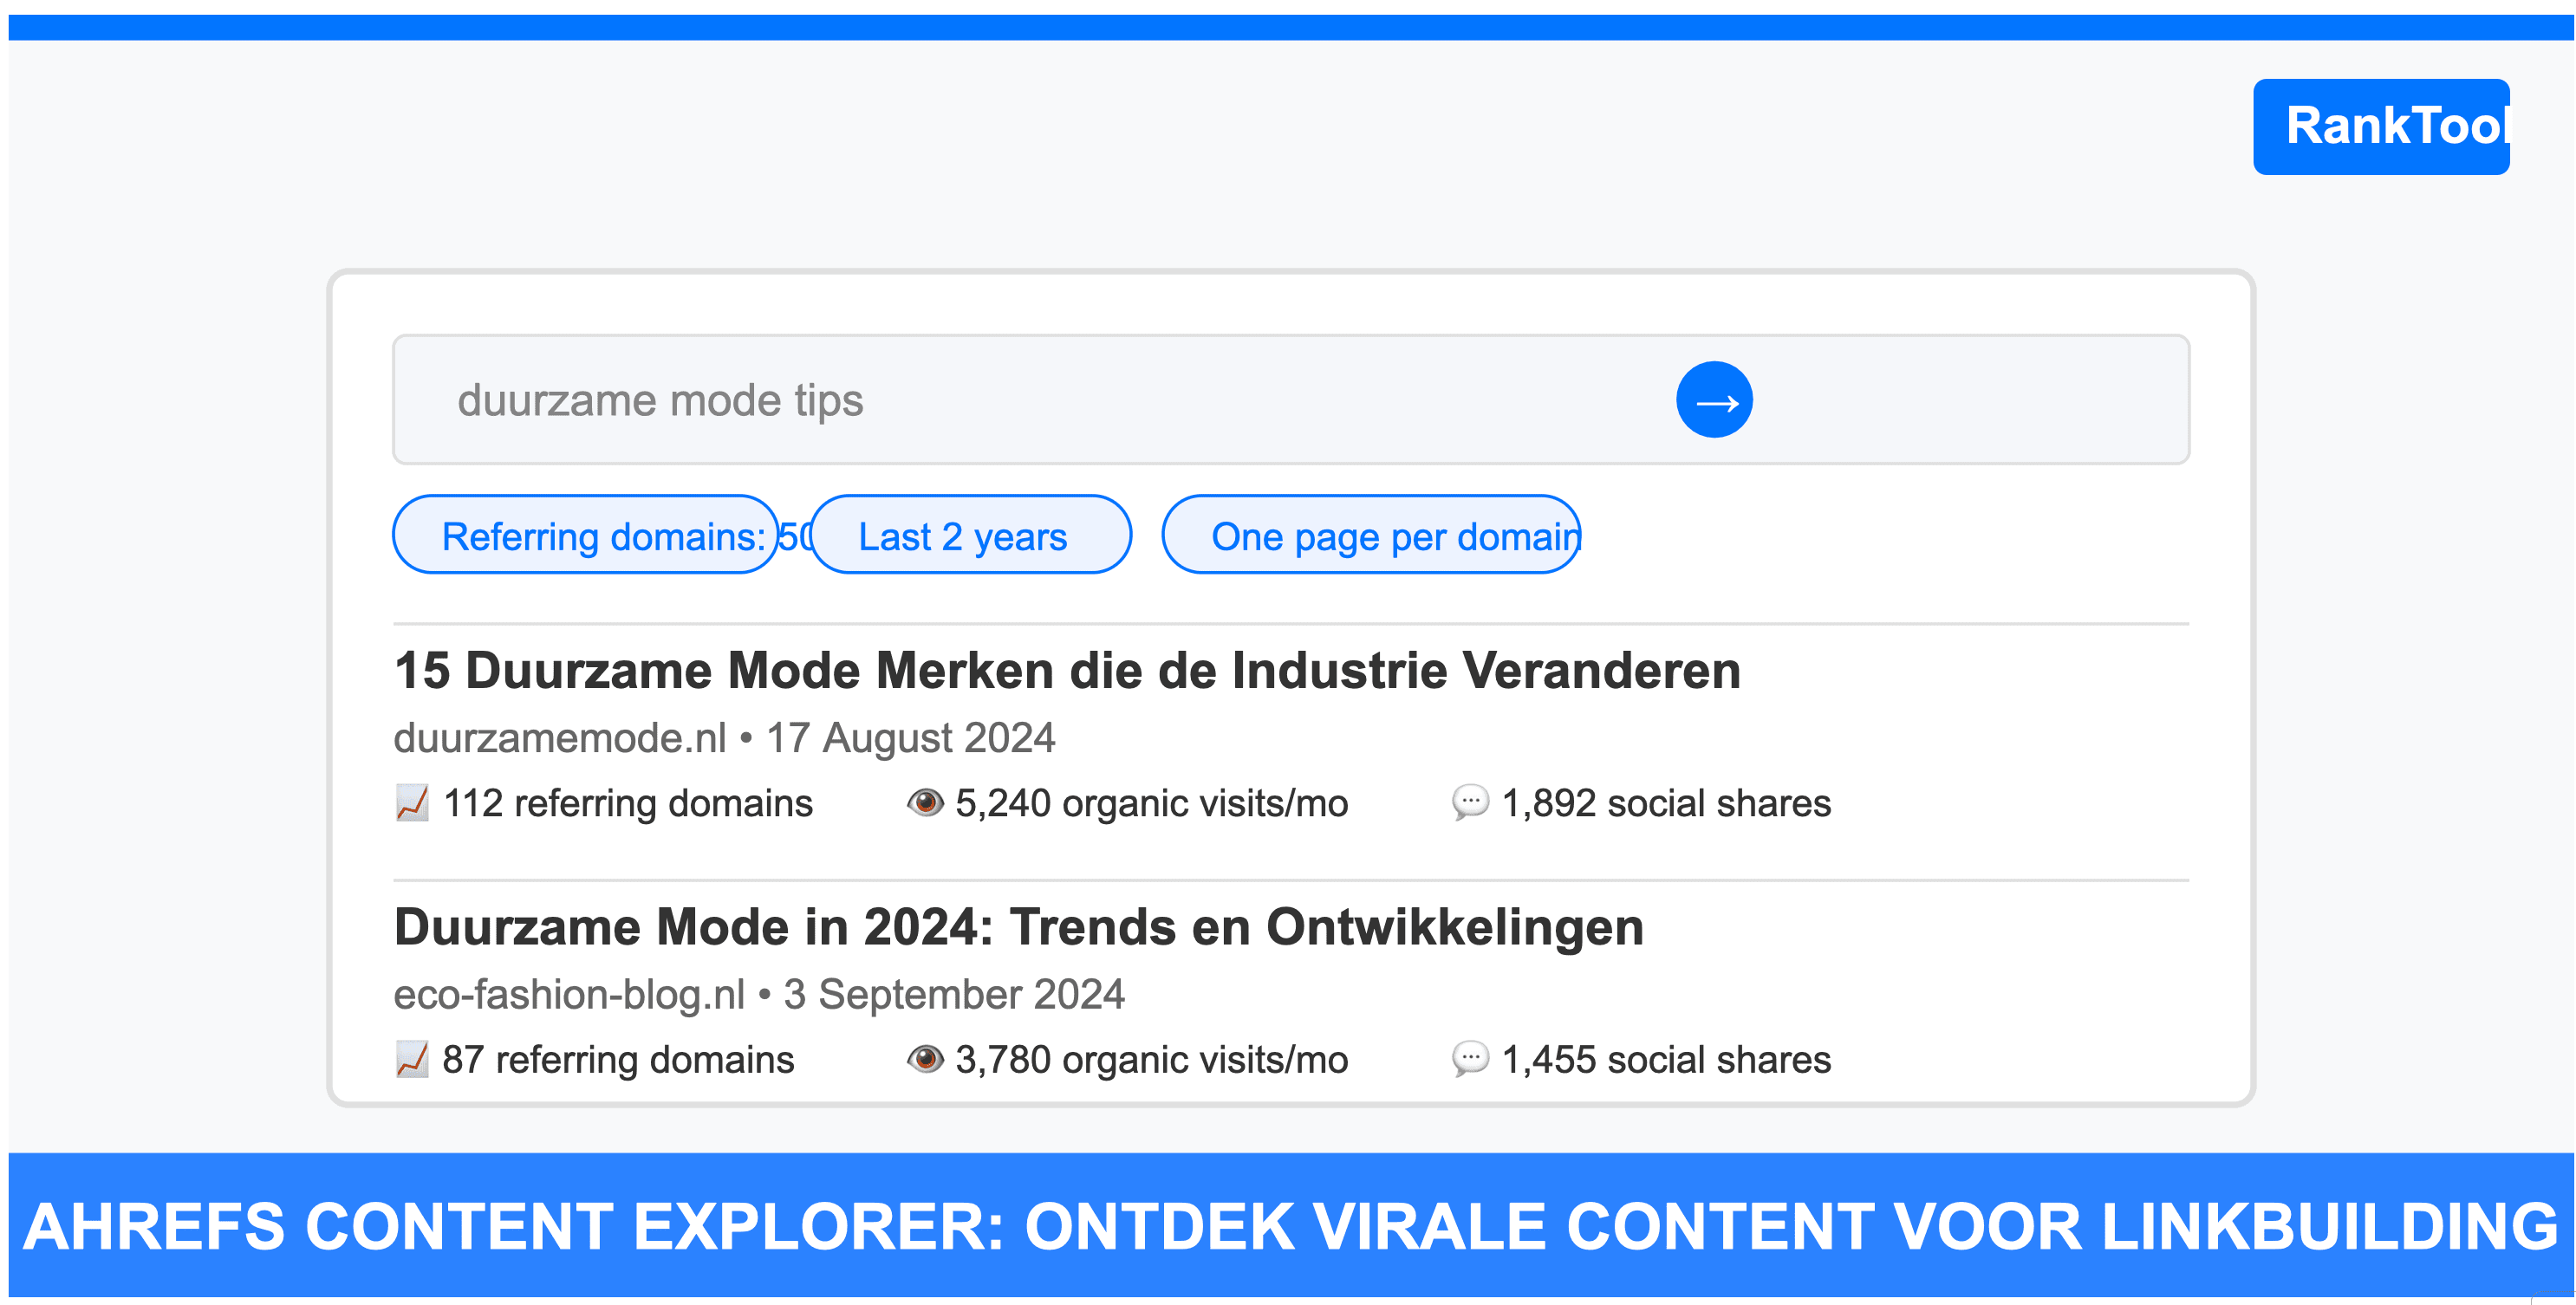This screenshot has height=1305, width=2576.
Task: Click the Ahrefs Content Explorer banner heading
Action: pyautogui.click(x=1290, y=1227)
